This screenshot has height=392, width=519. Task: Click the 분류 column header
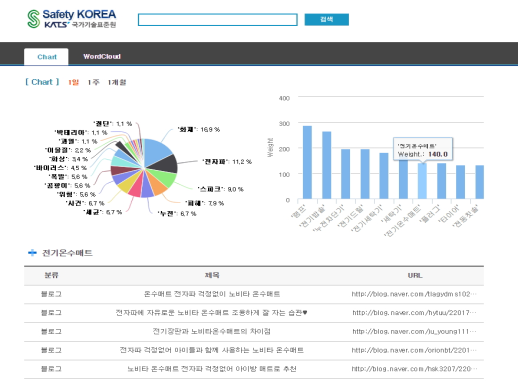[x=51, y=275]
